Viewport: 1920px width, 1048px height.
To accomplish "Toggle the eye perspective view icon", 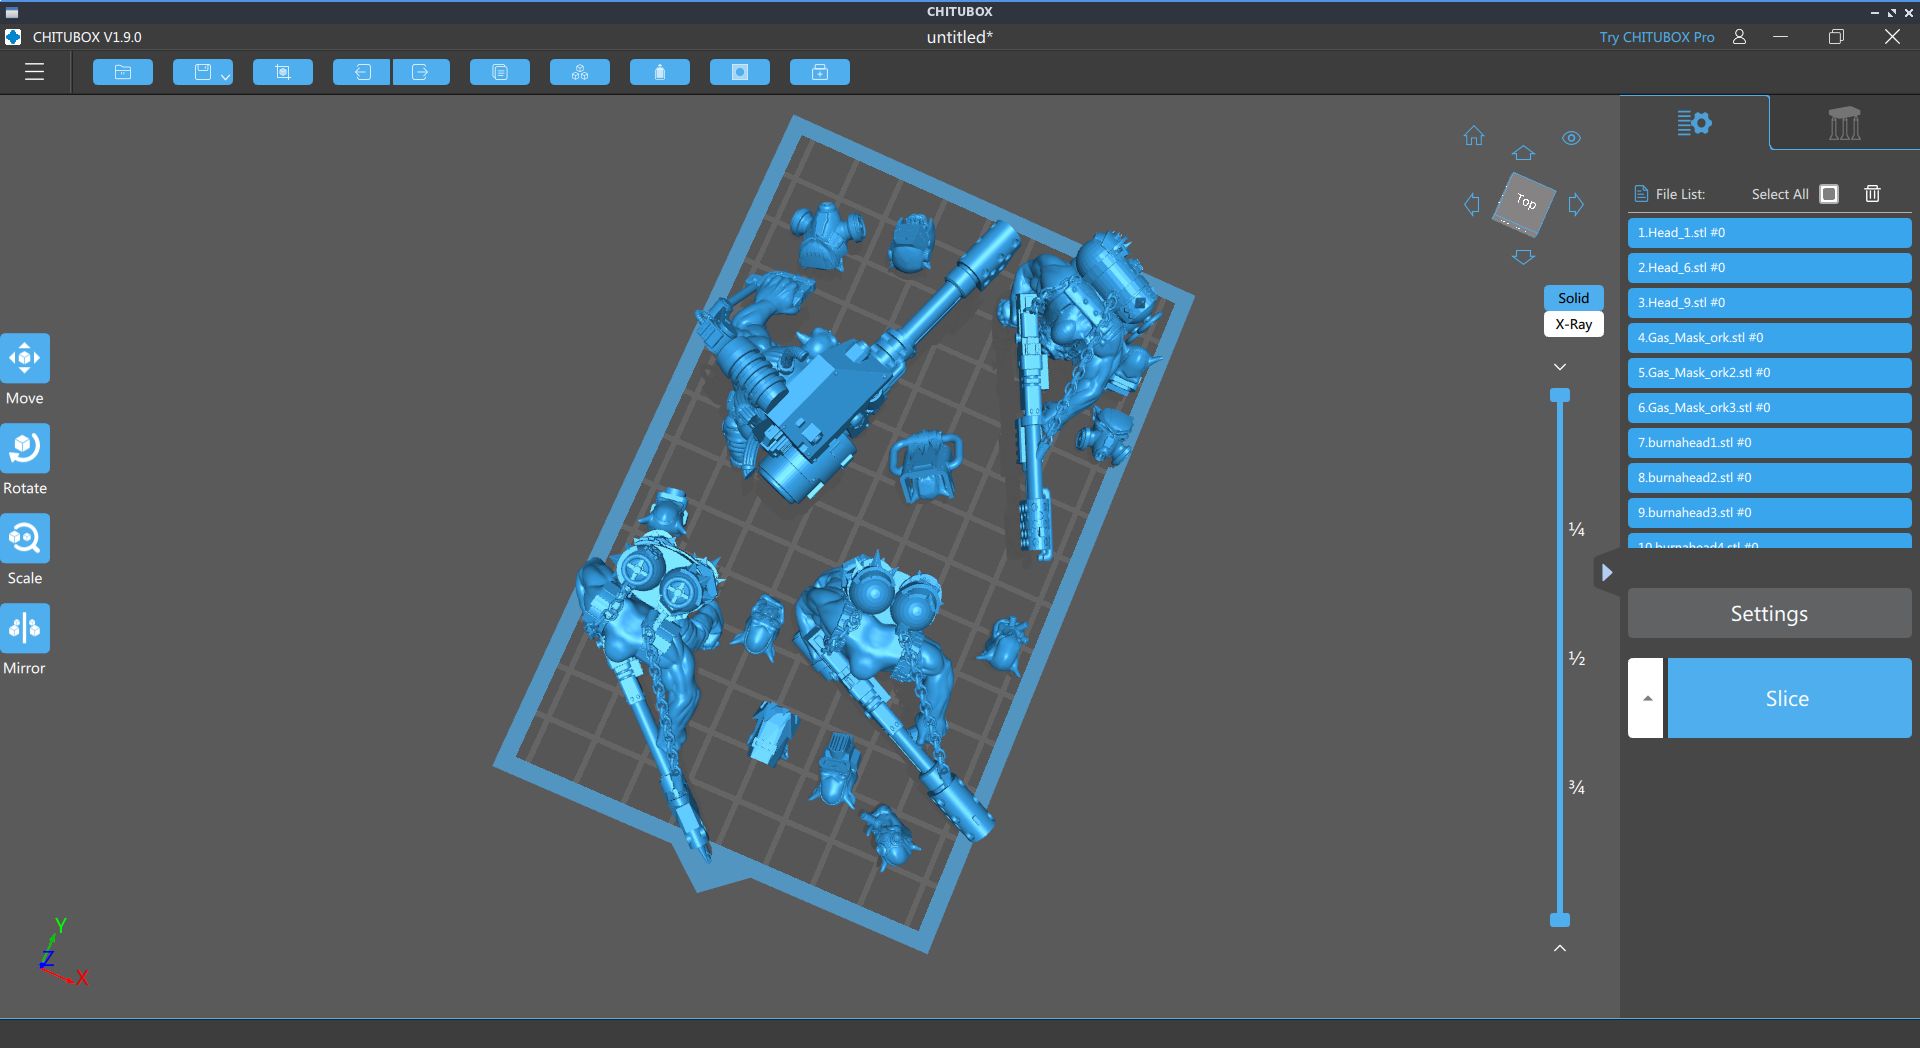I will [1572, 138].
